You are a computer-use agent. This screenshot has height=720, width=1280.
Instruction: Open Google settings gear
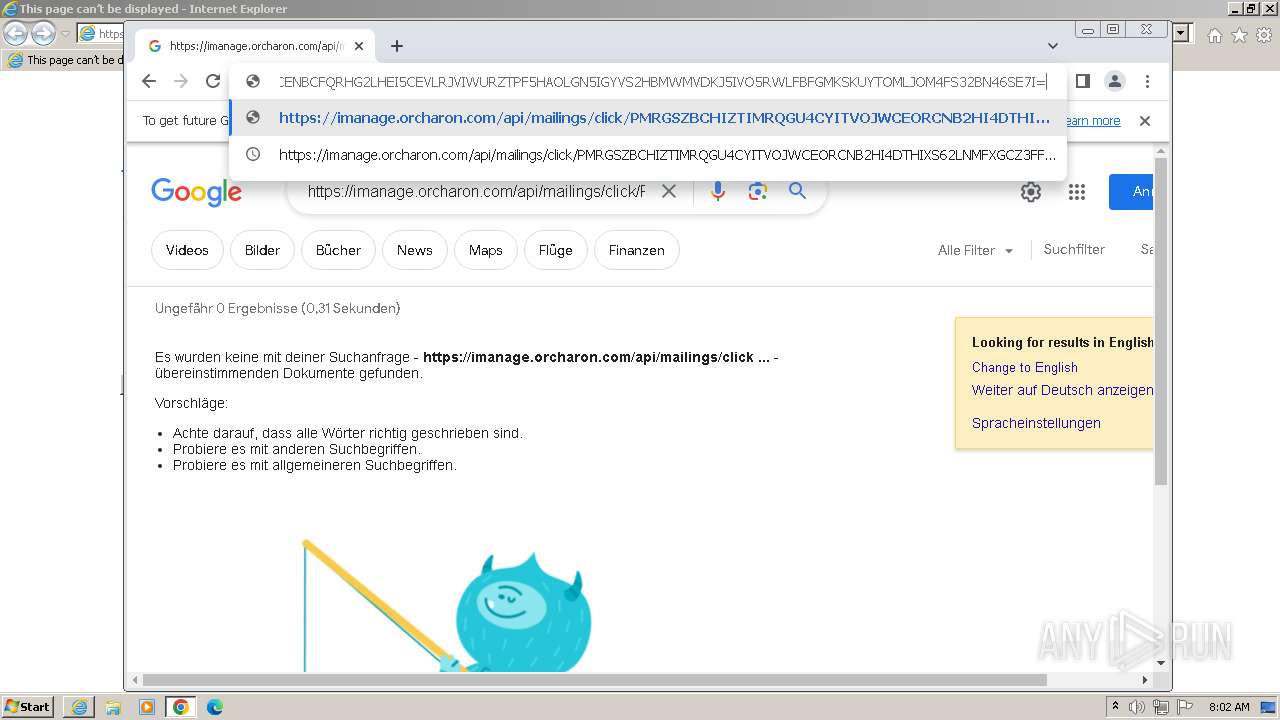coord(1031,192)
